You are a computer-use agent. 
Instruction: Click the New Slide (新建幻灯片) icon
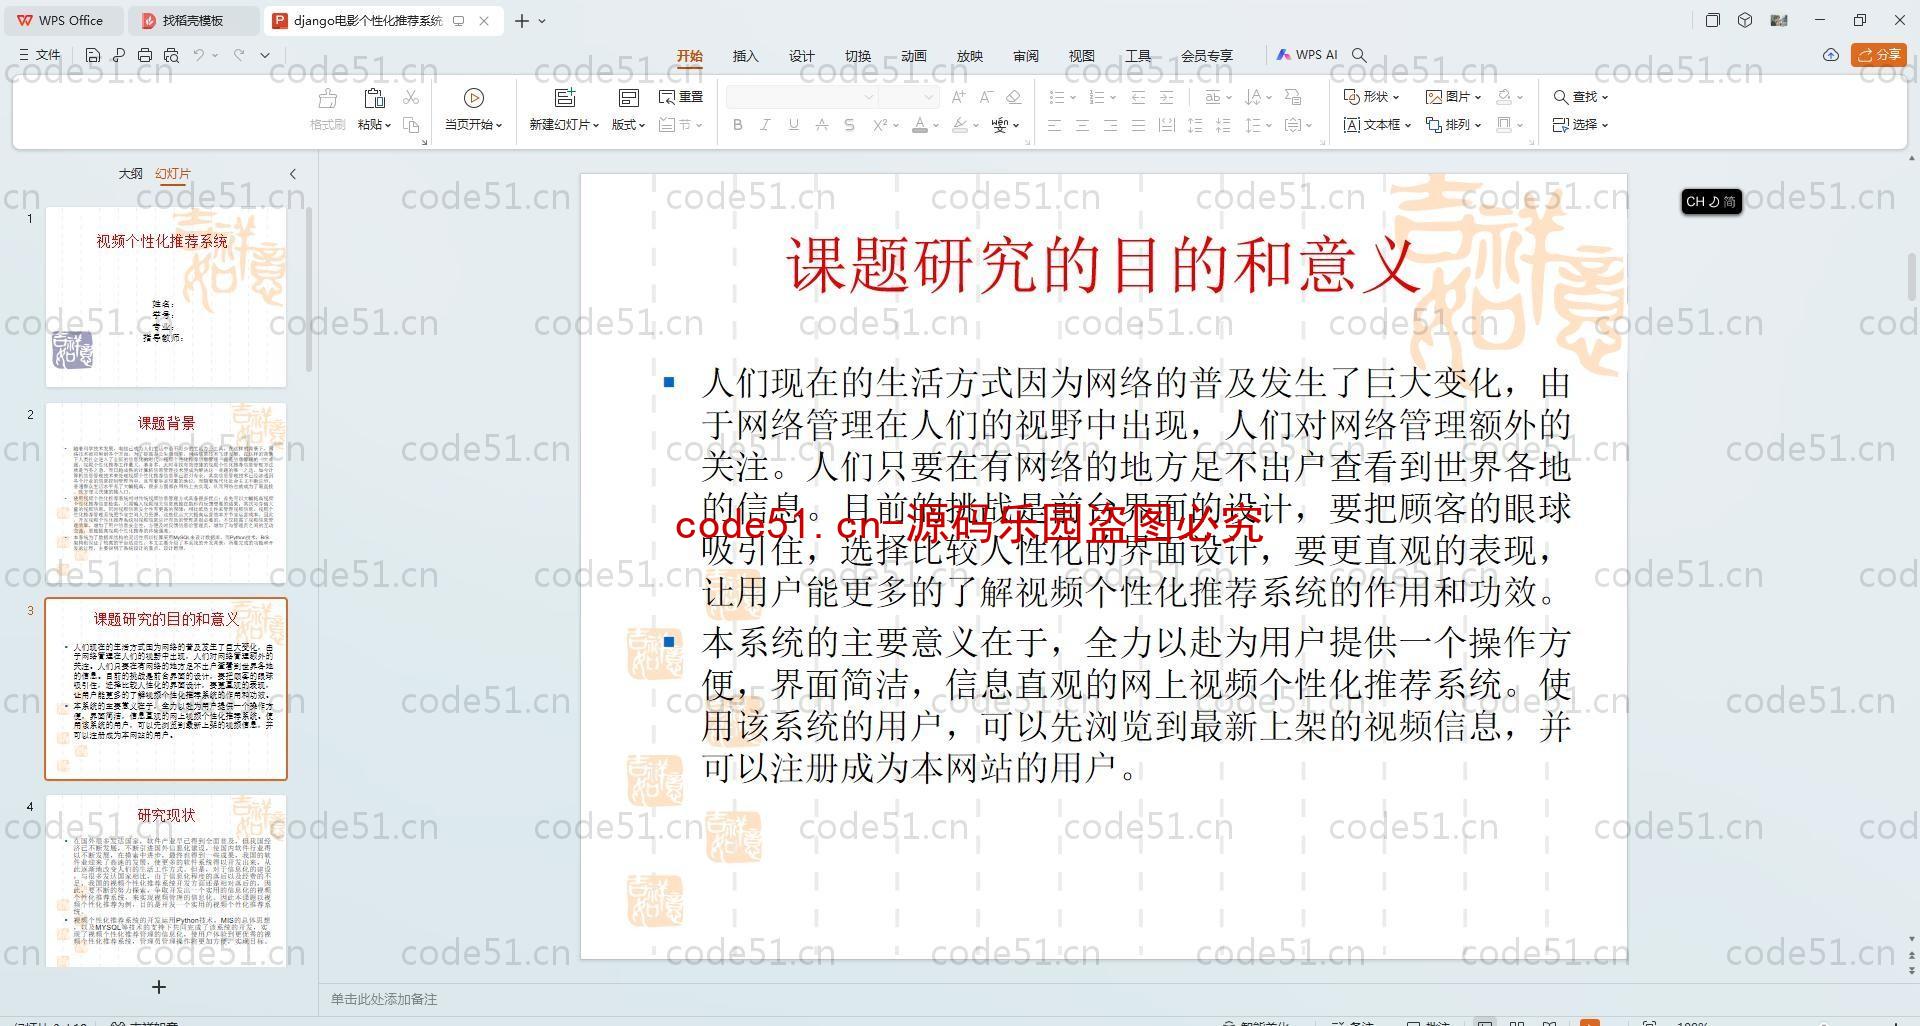click(x=565, y=98)
